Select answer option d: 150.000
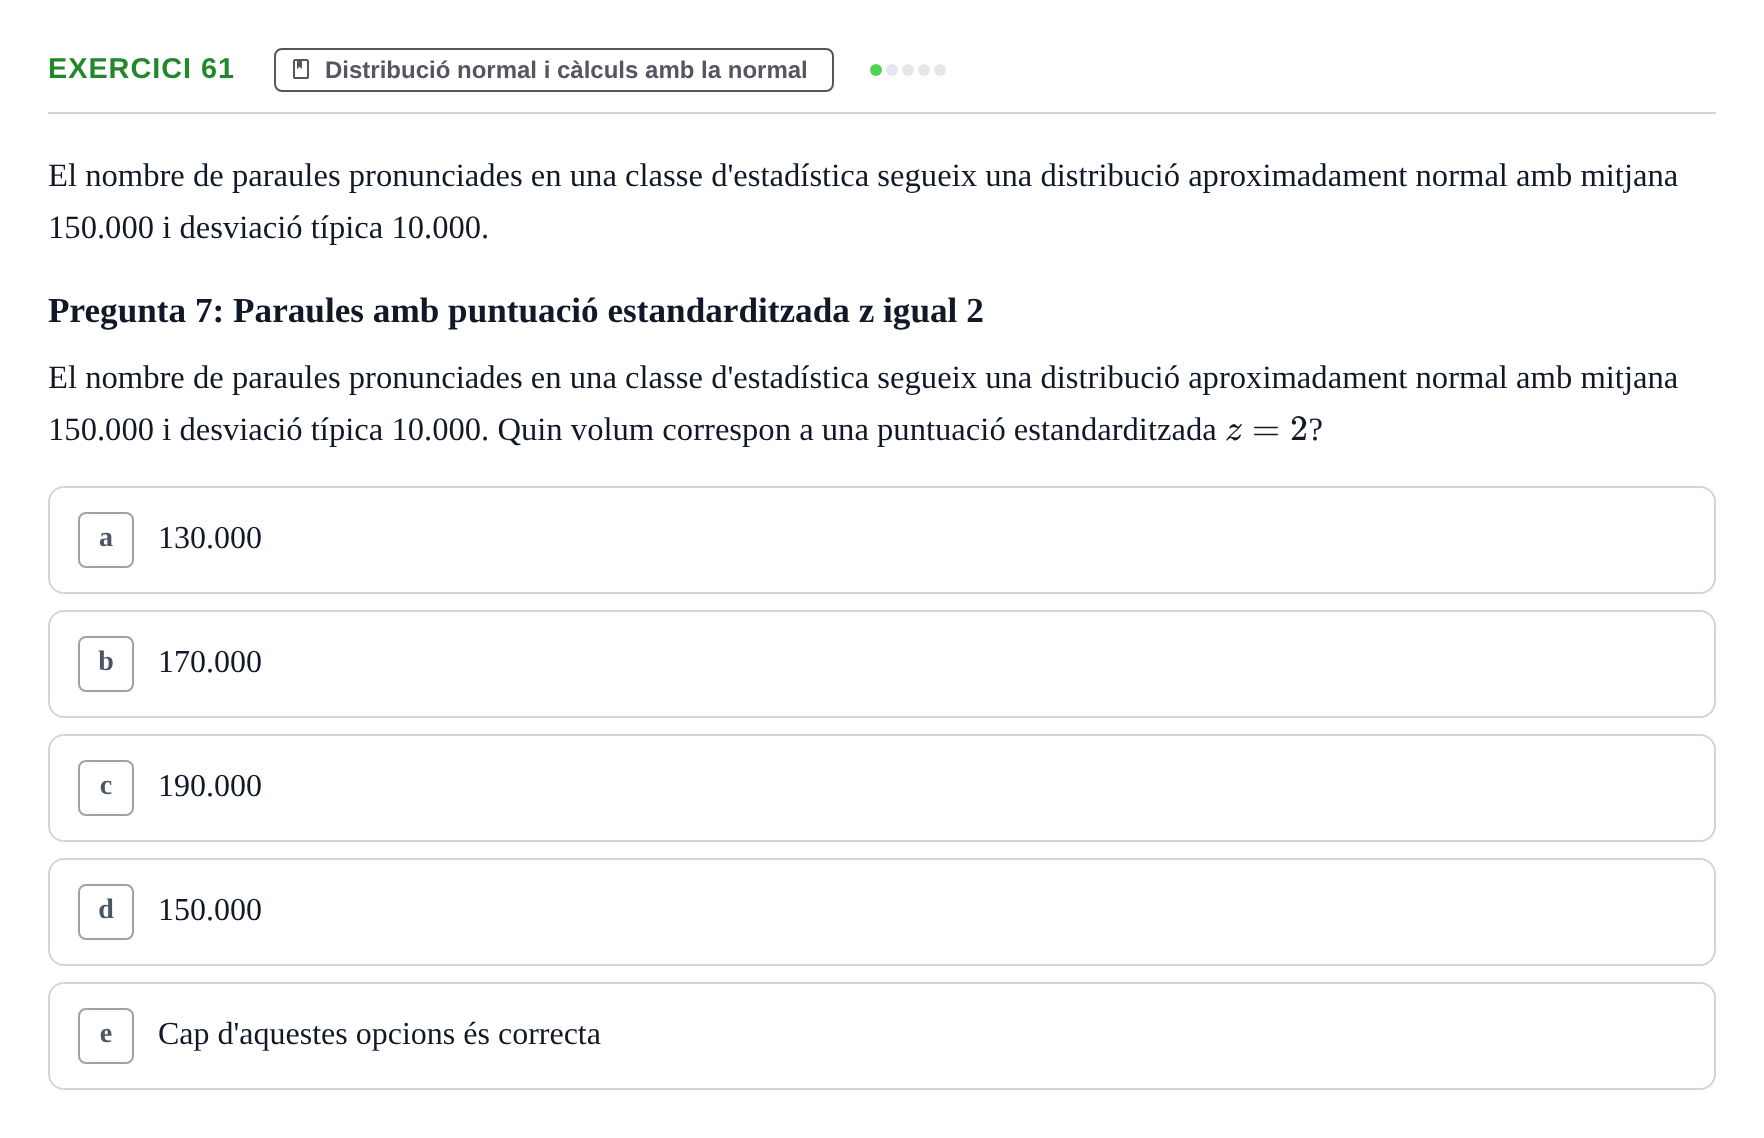1764x1138 pixels. [x=882, y=912]
